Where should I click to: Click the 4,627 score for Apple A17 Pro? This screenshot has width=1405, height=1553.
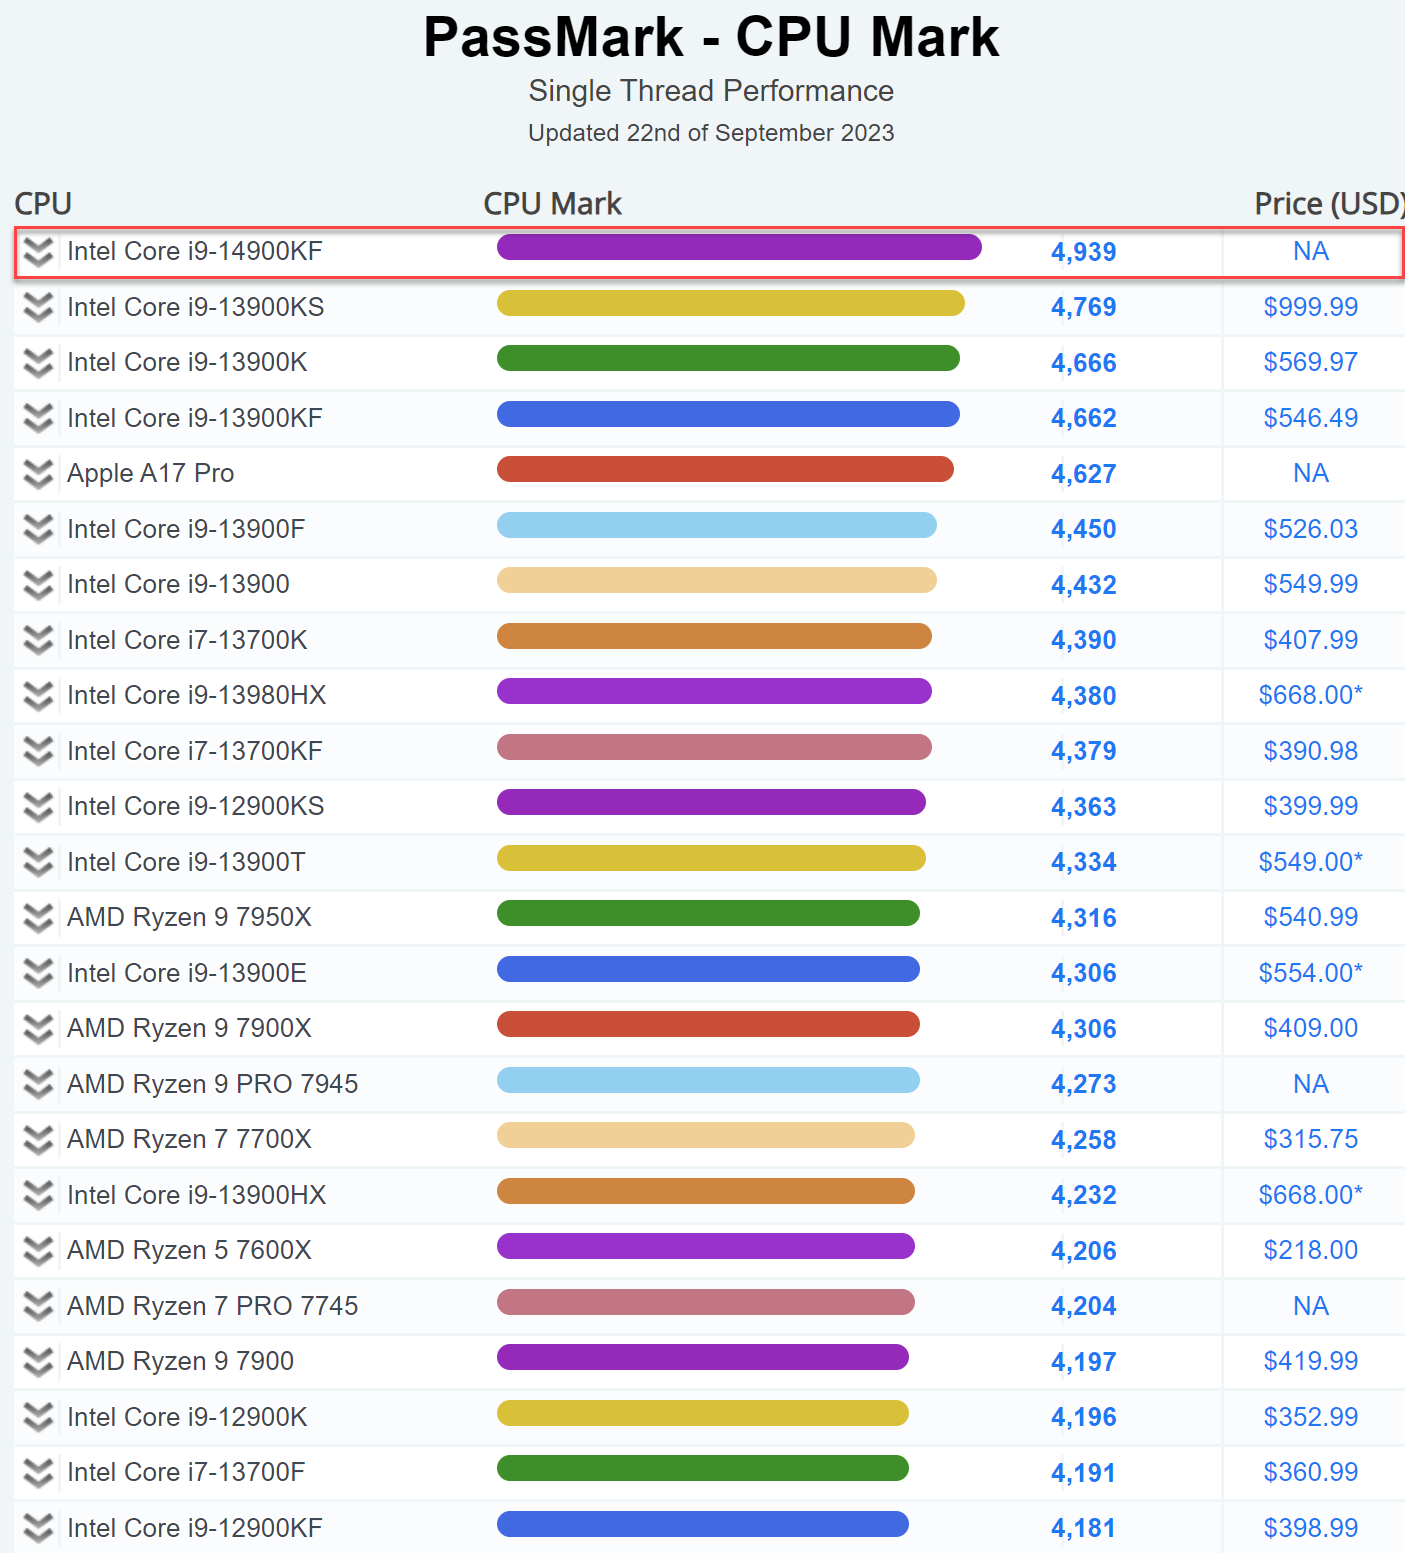1083,474
